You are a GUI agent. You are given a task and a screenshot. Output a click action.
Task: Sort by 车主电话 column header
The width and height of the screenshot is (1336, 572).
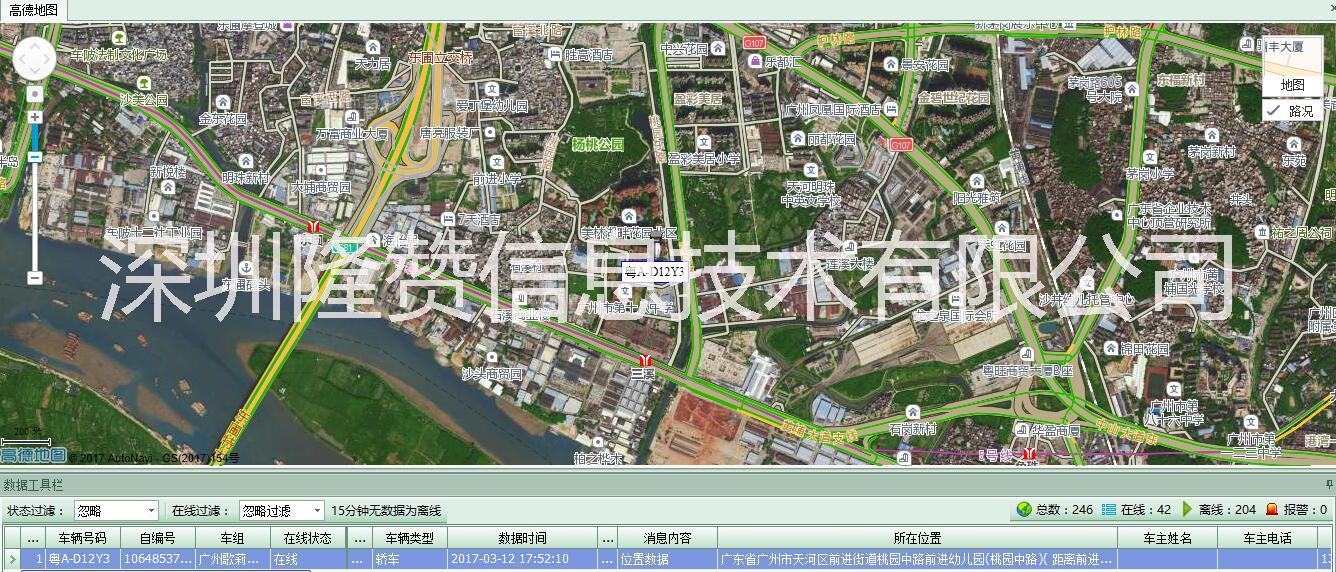pos(1267,538)
